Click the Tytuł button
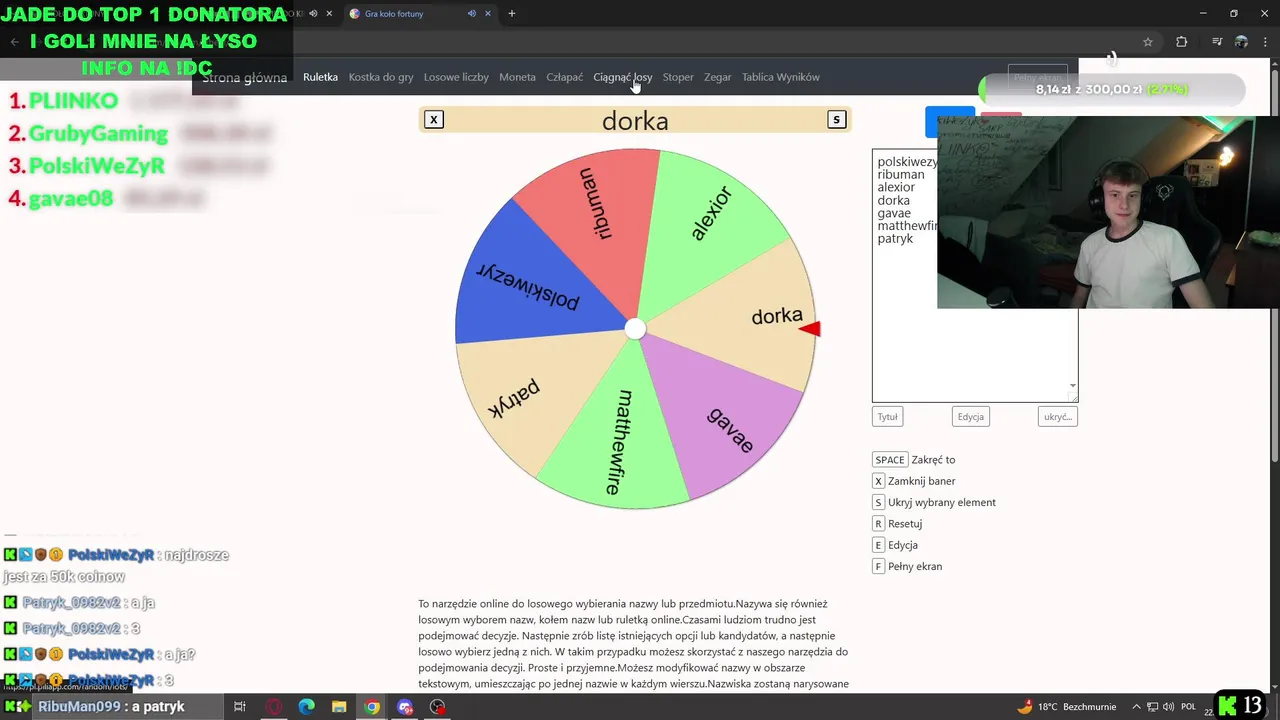This screenshot has height=720, width=1280. [888, 417]
